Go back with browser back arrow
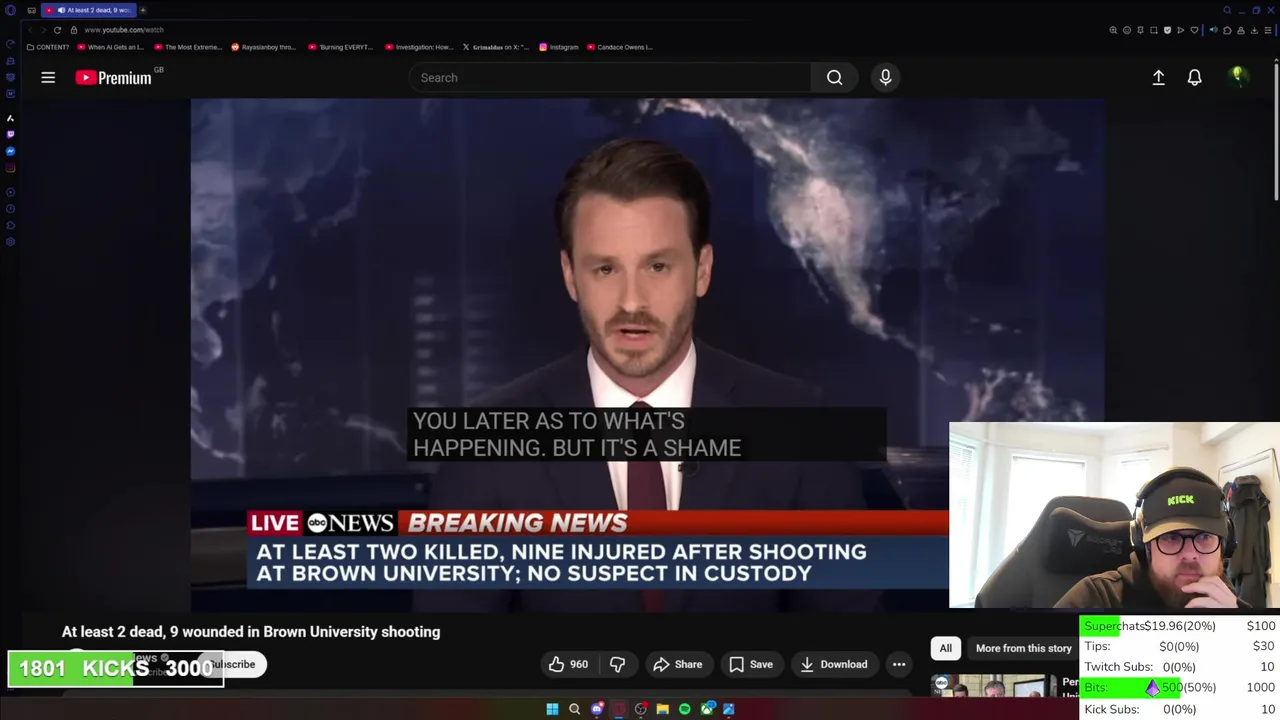1280x720 pixels. pos(30,30)
